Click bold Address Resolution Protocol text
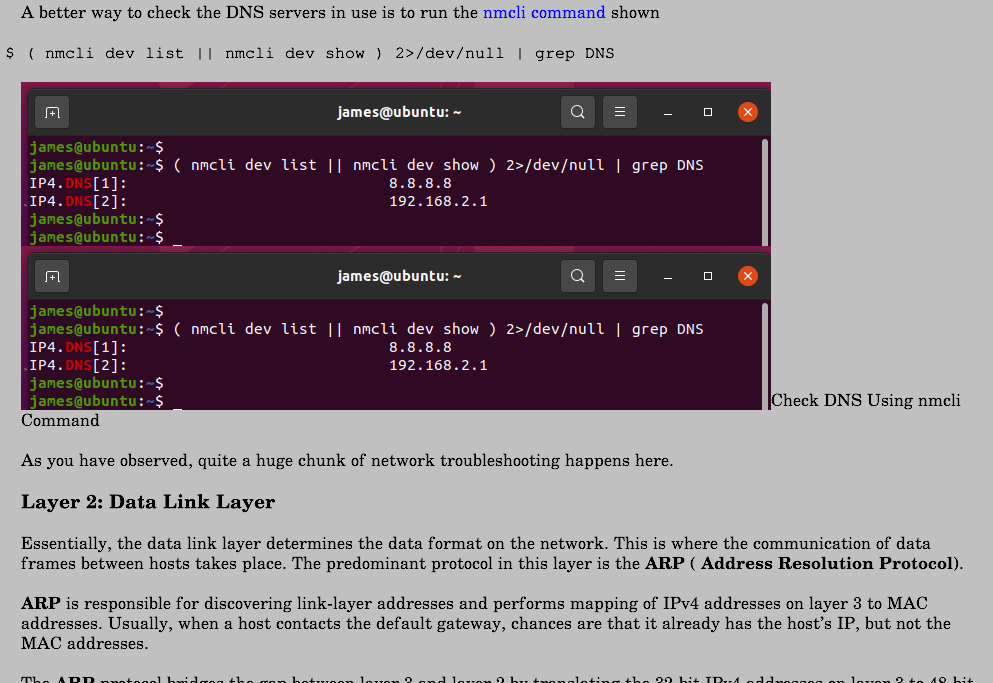 [x=827, y=563]
